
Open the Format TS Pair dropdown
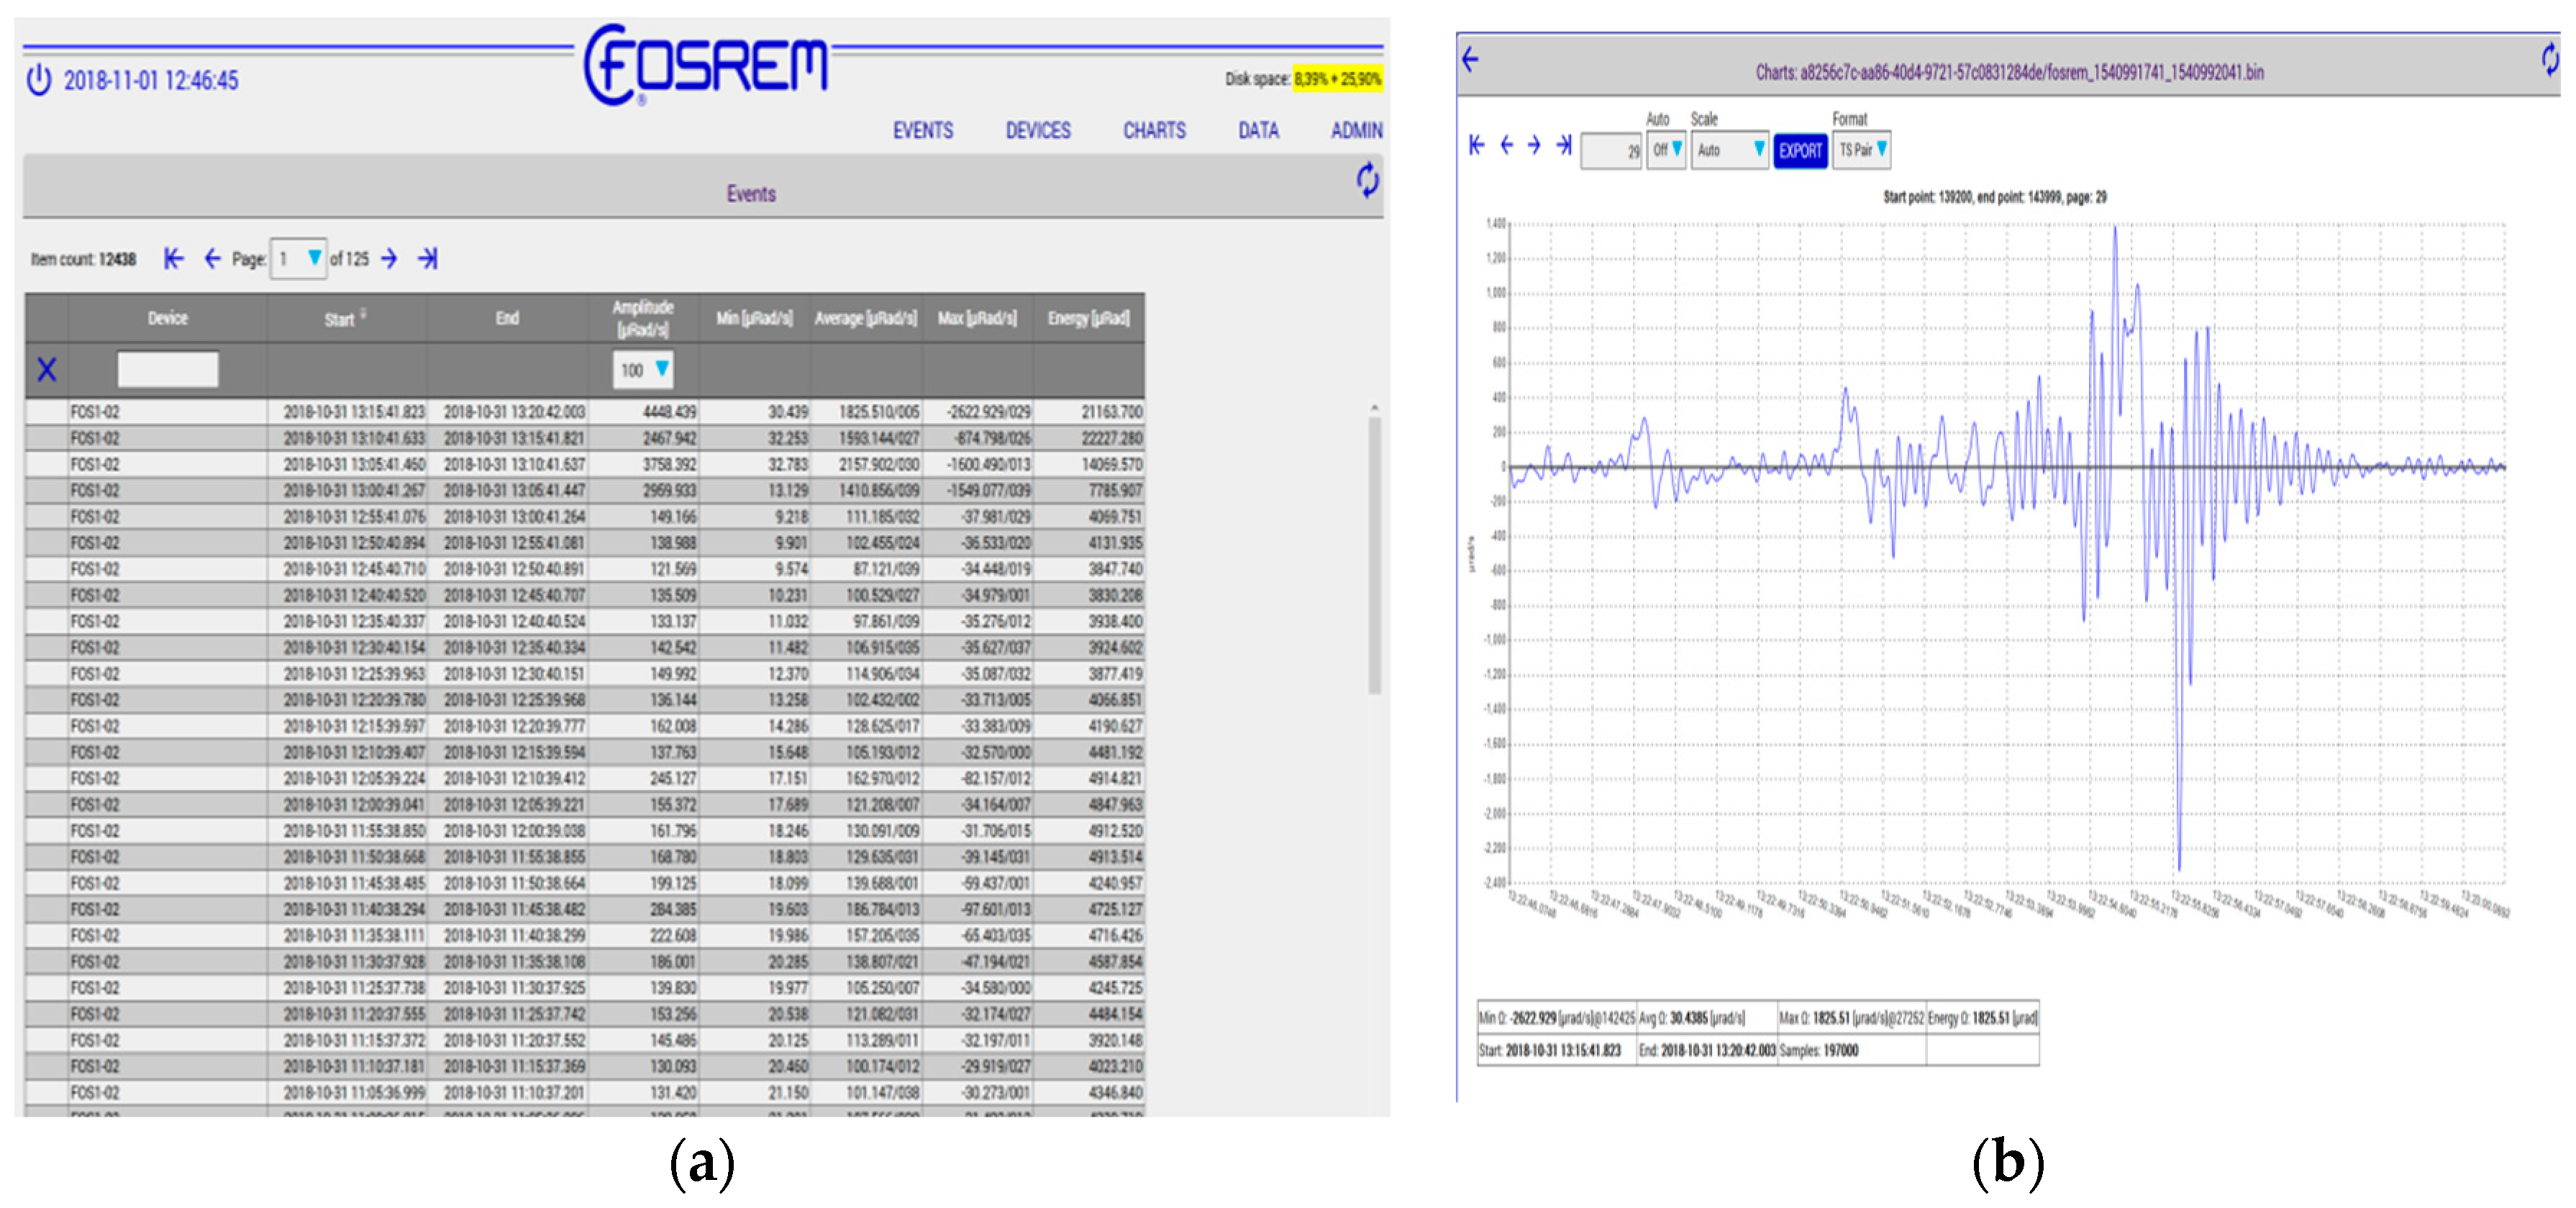pyautogui.click(x=1862, y=150)
